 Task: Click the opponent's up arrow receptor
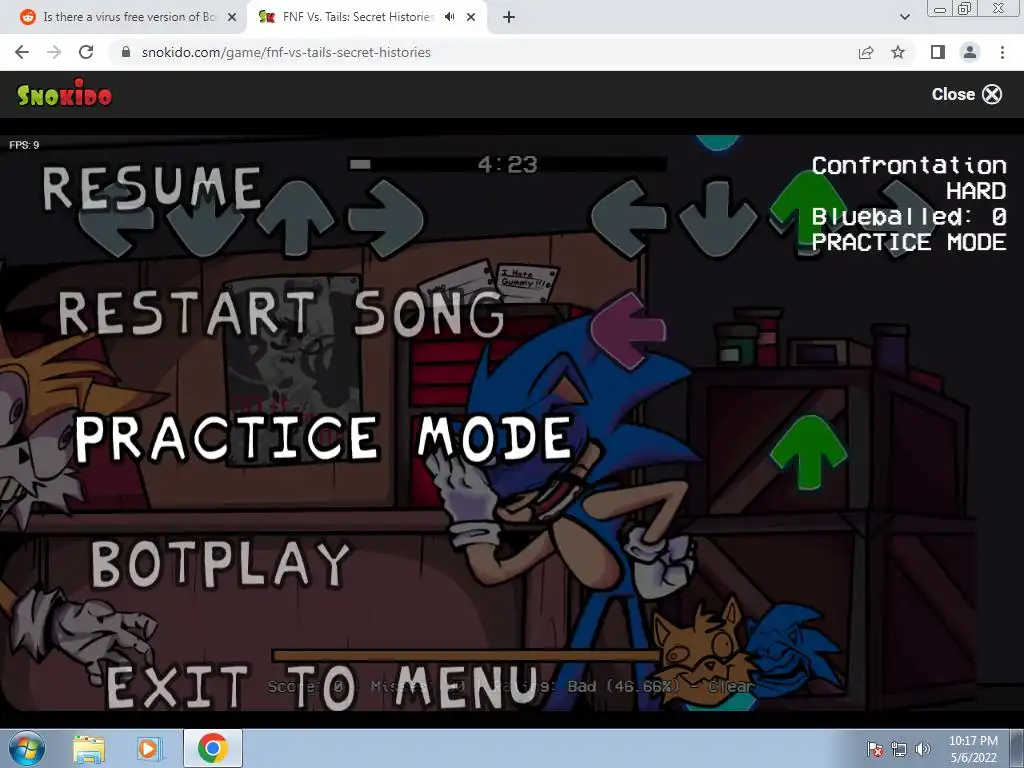[296, 218]
